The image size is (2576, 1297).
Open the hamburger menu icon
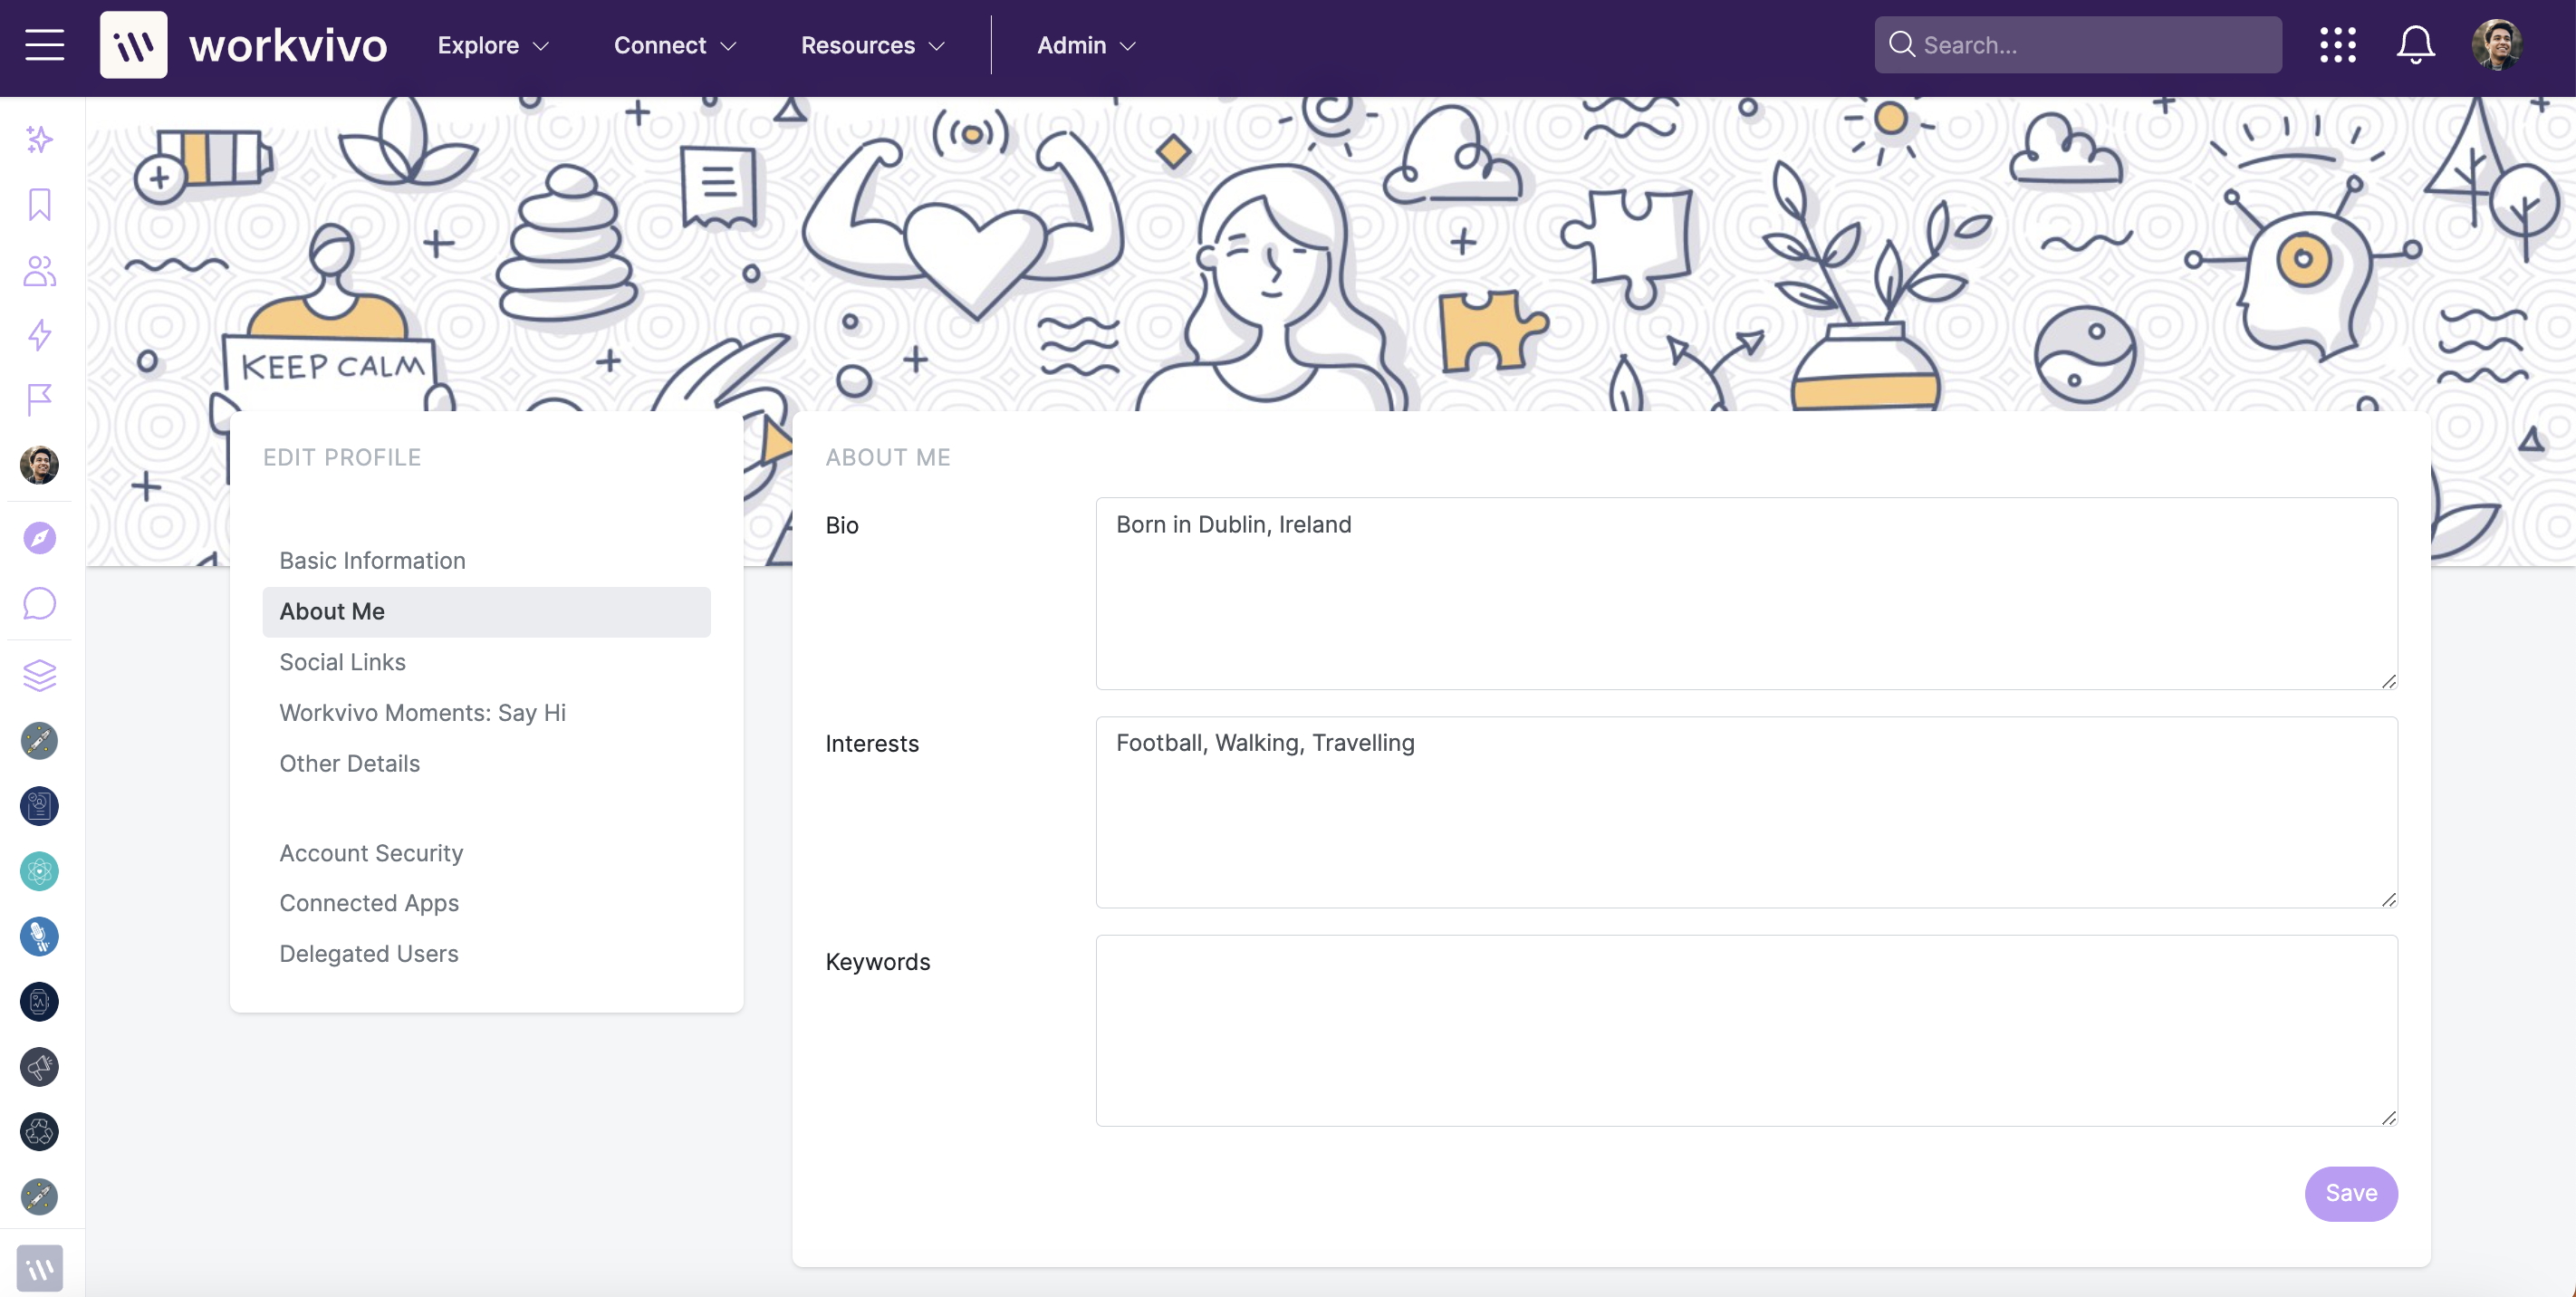[x=44, y=45]
